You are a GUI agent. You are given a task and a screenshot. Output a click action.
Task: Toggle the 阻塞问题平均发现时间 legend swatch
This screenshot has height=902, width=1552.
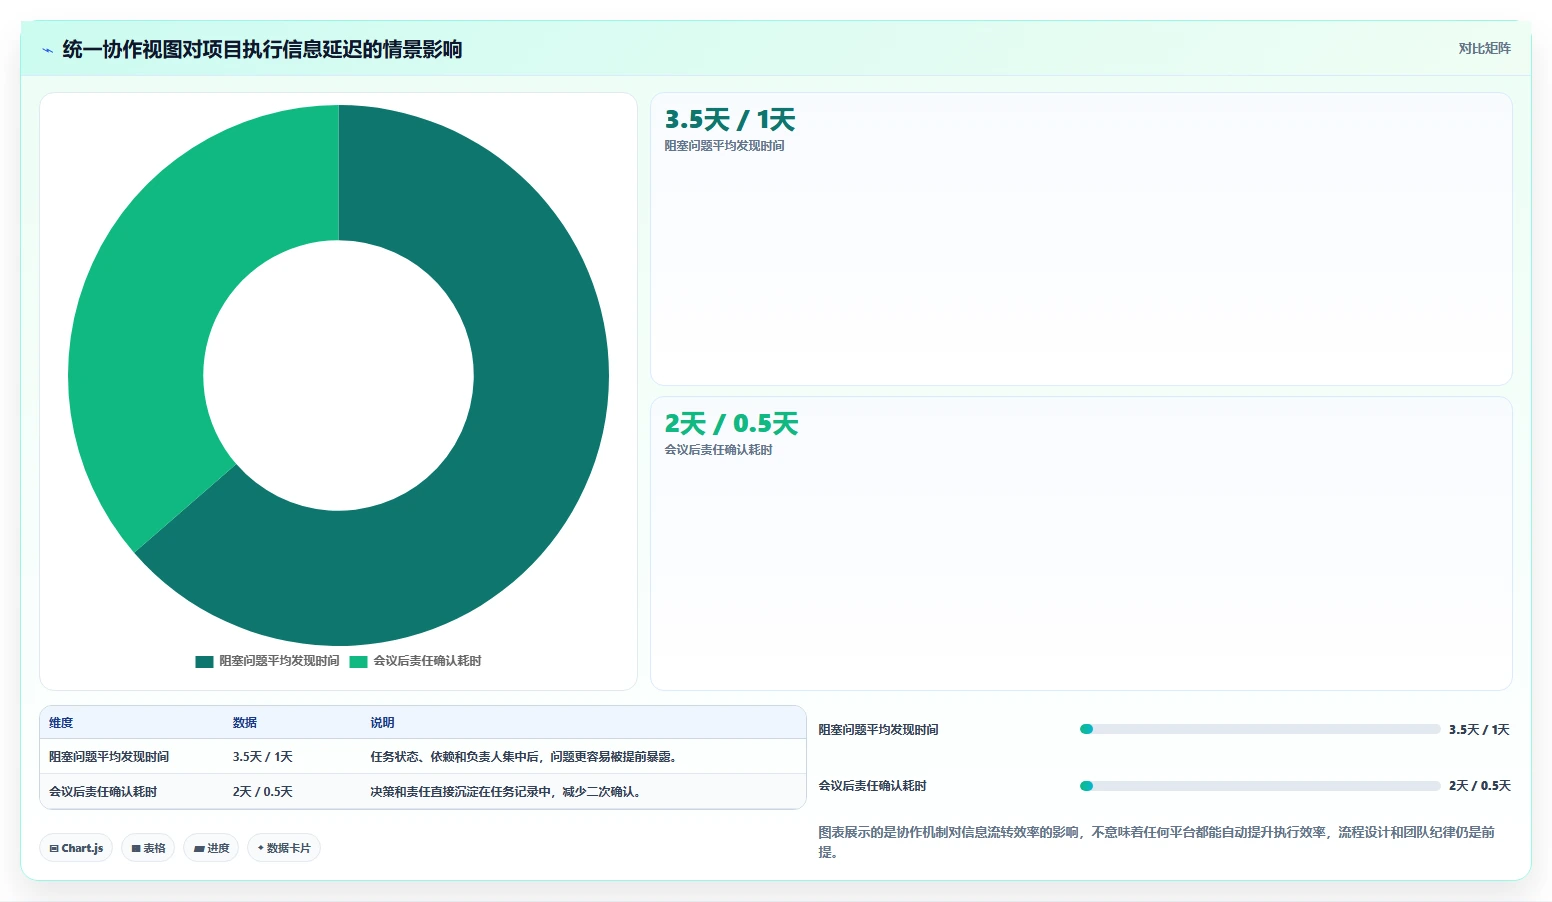coord(204,661)
